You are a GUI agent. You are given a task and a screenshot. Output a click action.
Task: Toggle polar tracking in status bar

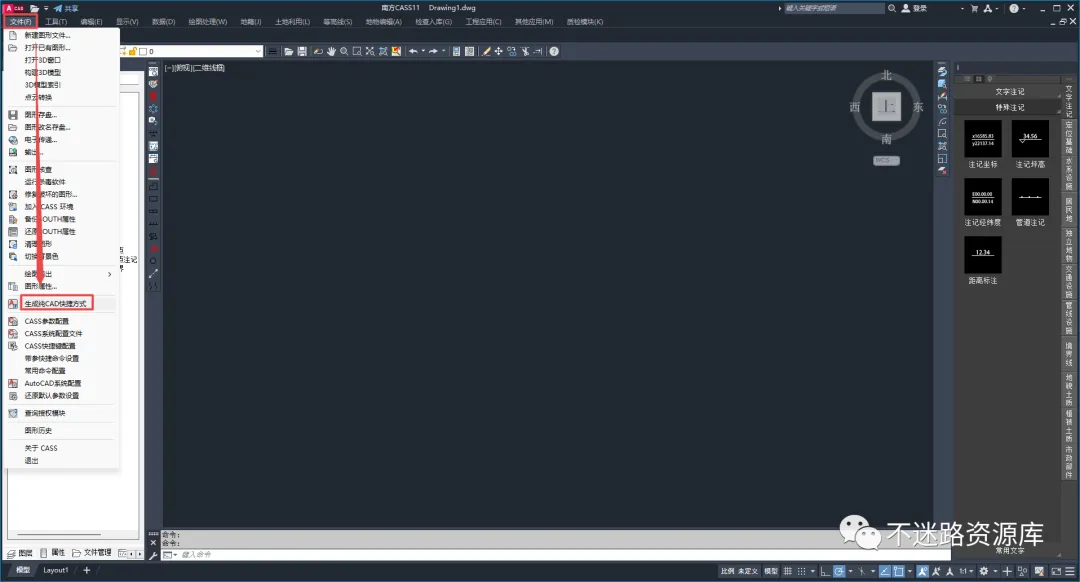click(839, 571)
